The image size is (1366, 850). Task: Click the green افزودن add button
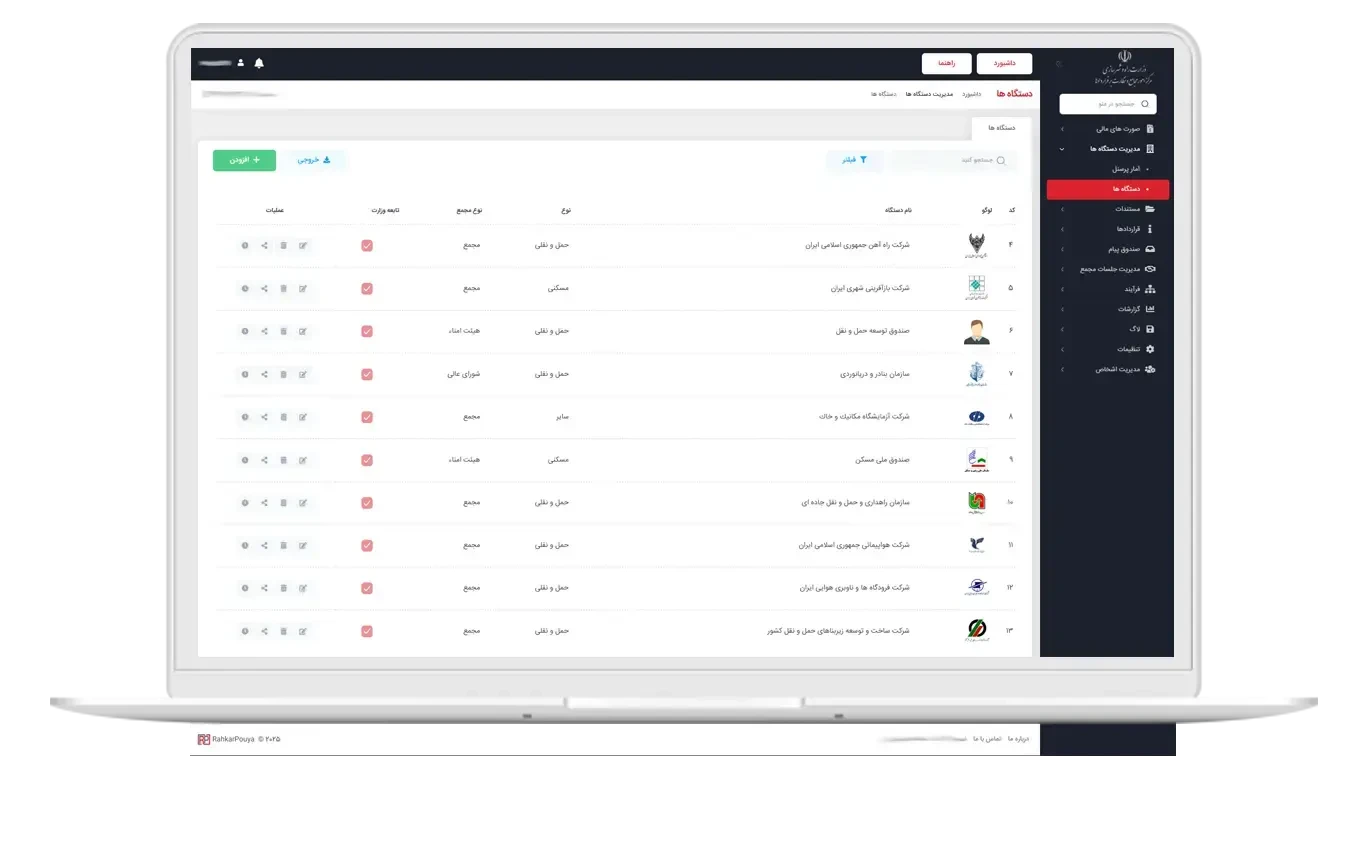click(x=244, y=160)
